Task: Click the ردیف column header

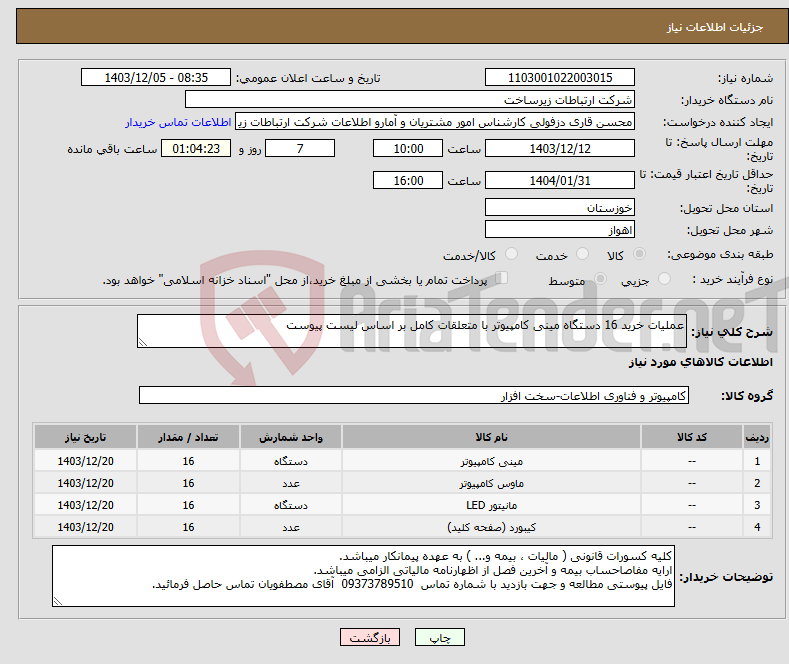Action: (x=757, y=437)
